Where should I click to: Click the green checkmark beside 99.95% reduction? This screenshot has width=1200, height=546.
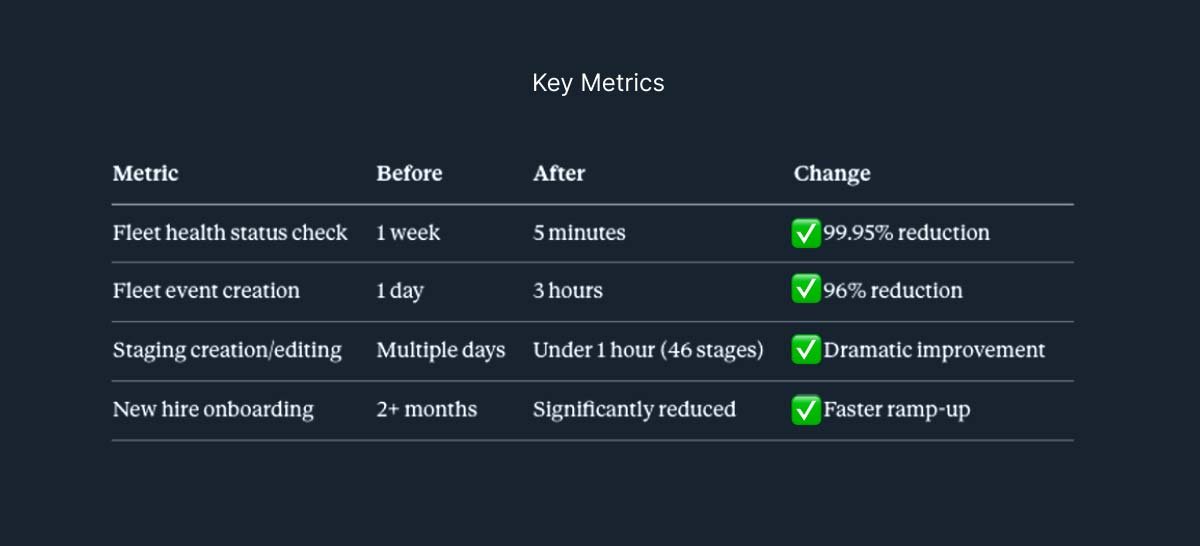pos(806,233)
